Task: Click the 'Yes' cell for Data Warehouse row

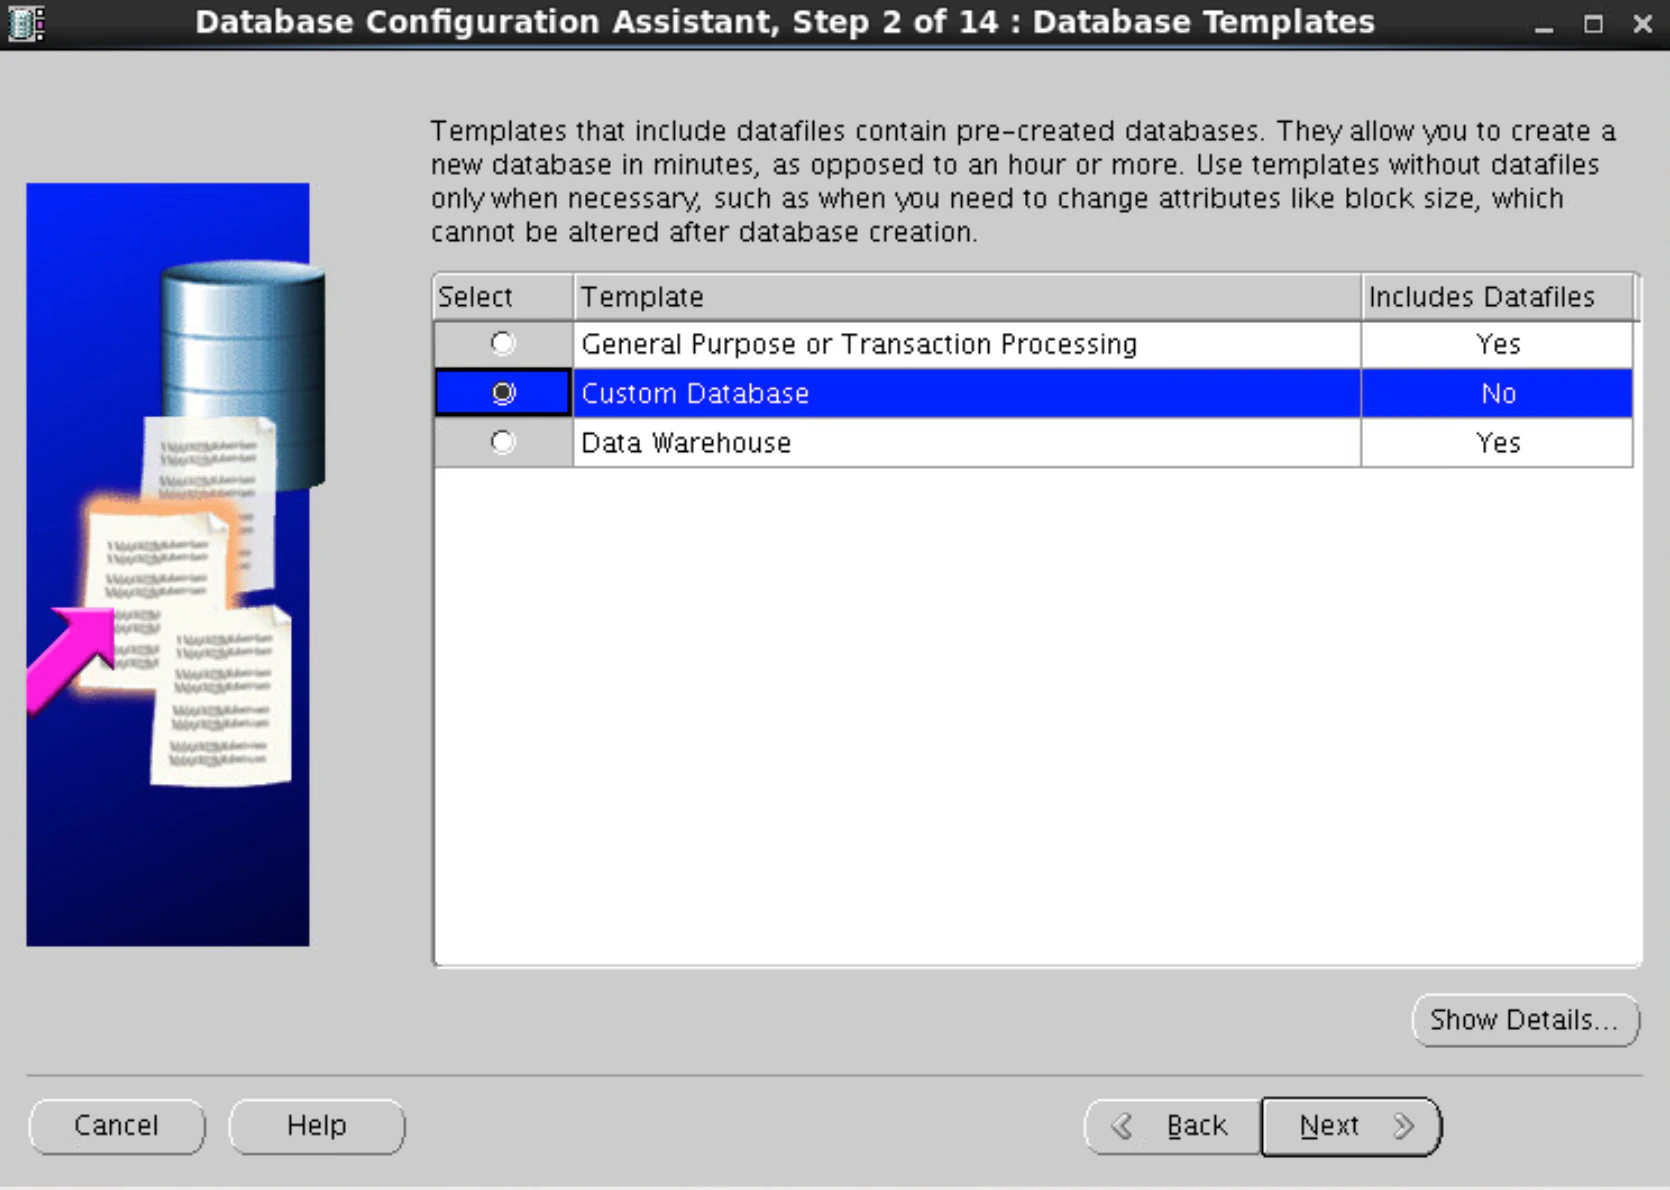Action: pos(1497,442)
